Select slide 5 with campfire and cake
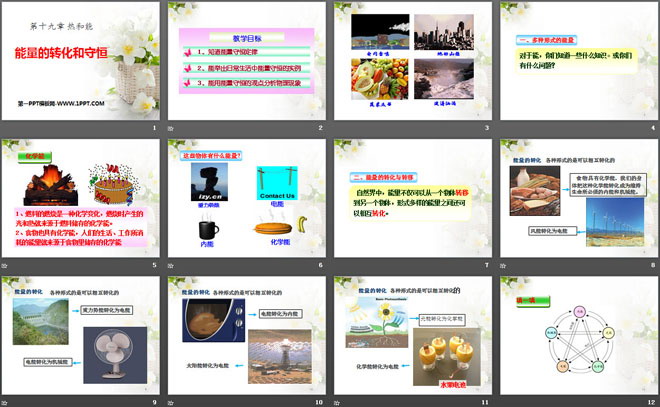The height and width of the screenshot is (407, 660). (x=81, y=198)
